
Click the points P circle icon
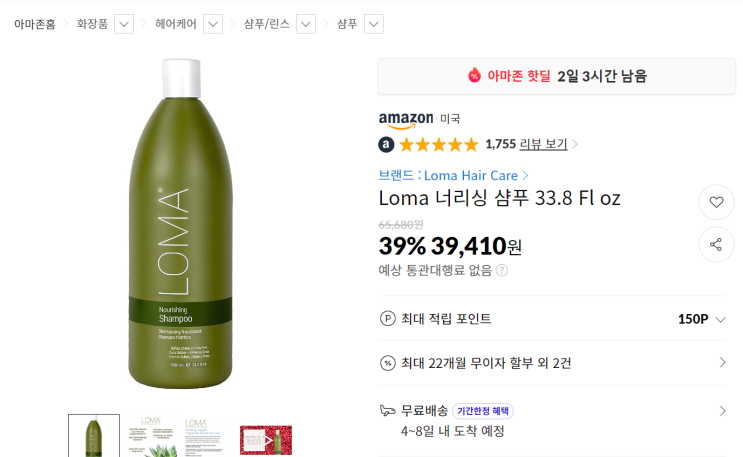pyautogui.click(x=388, y=319)
